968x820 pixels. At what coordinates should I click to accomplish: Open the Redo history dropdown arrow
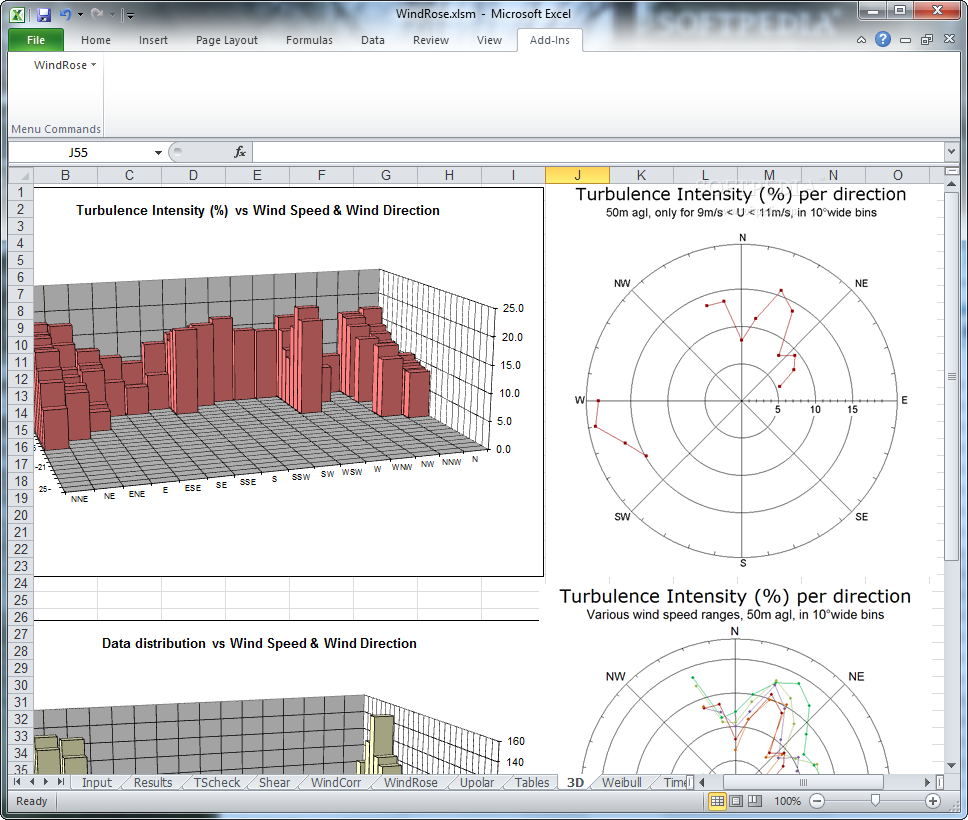tap(112, 14)
